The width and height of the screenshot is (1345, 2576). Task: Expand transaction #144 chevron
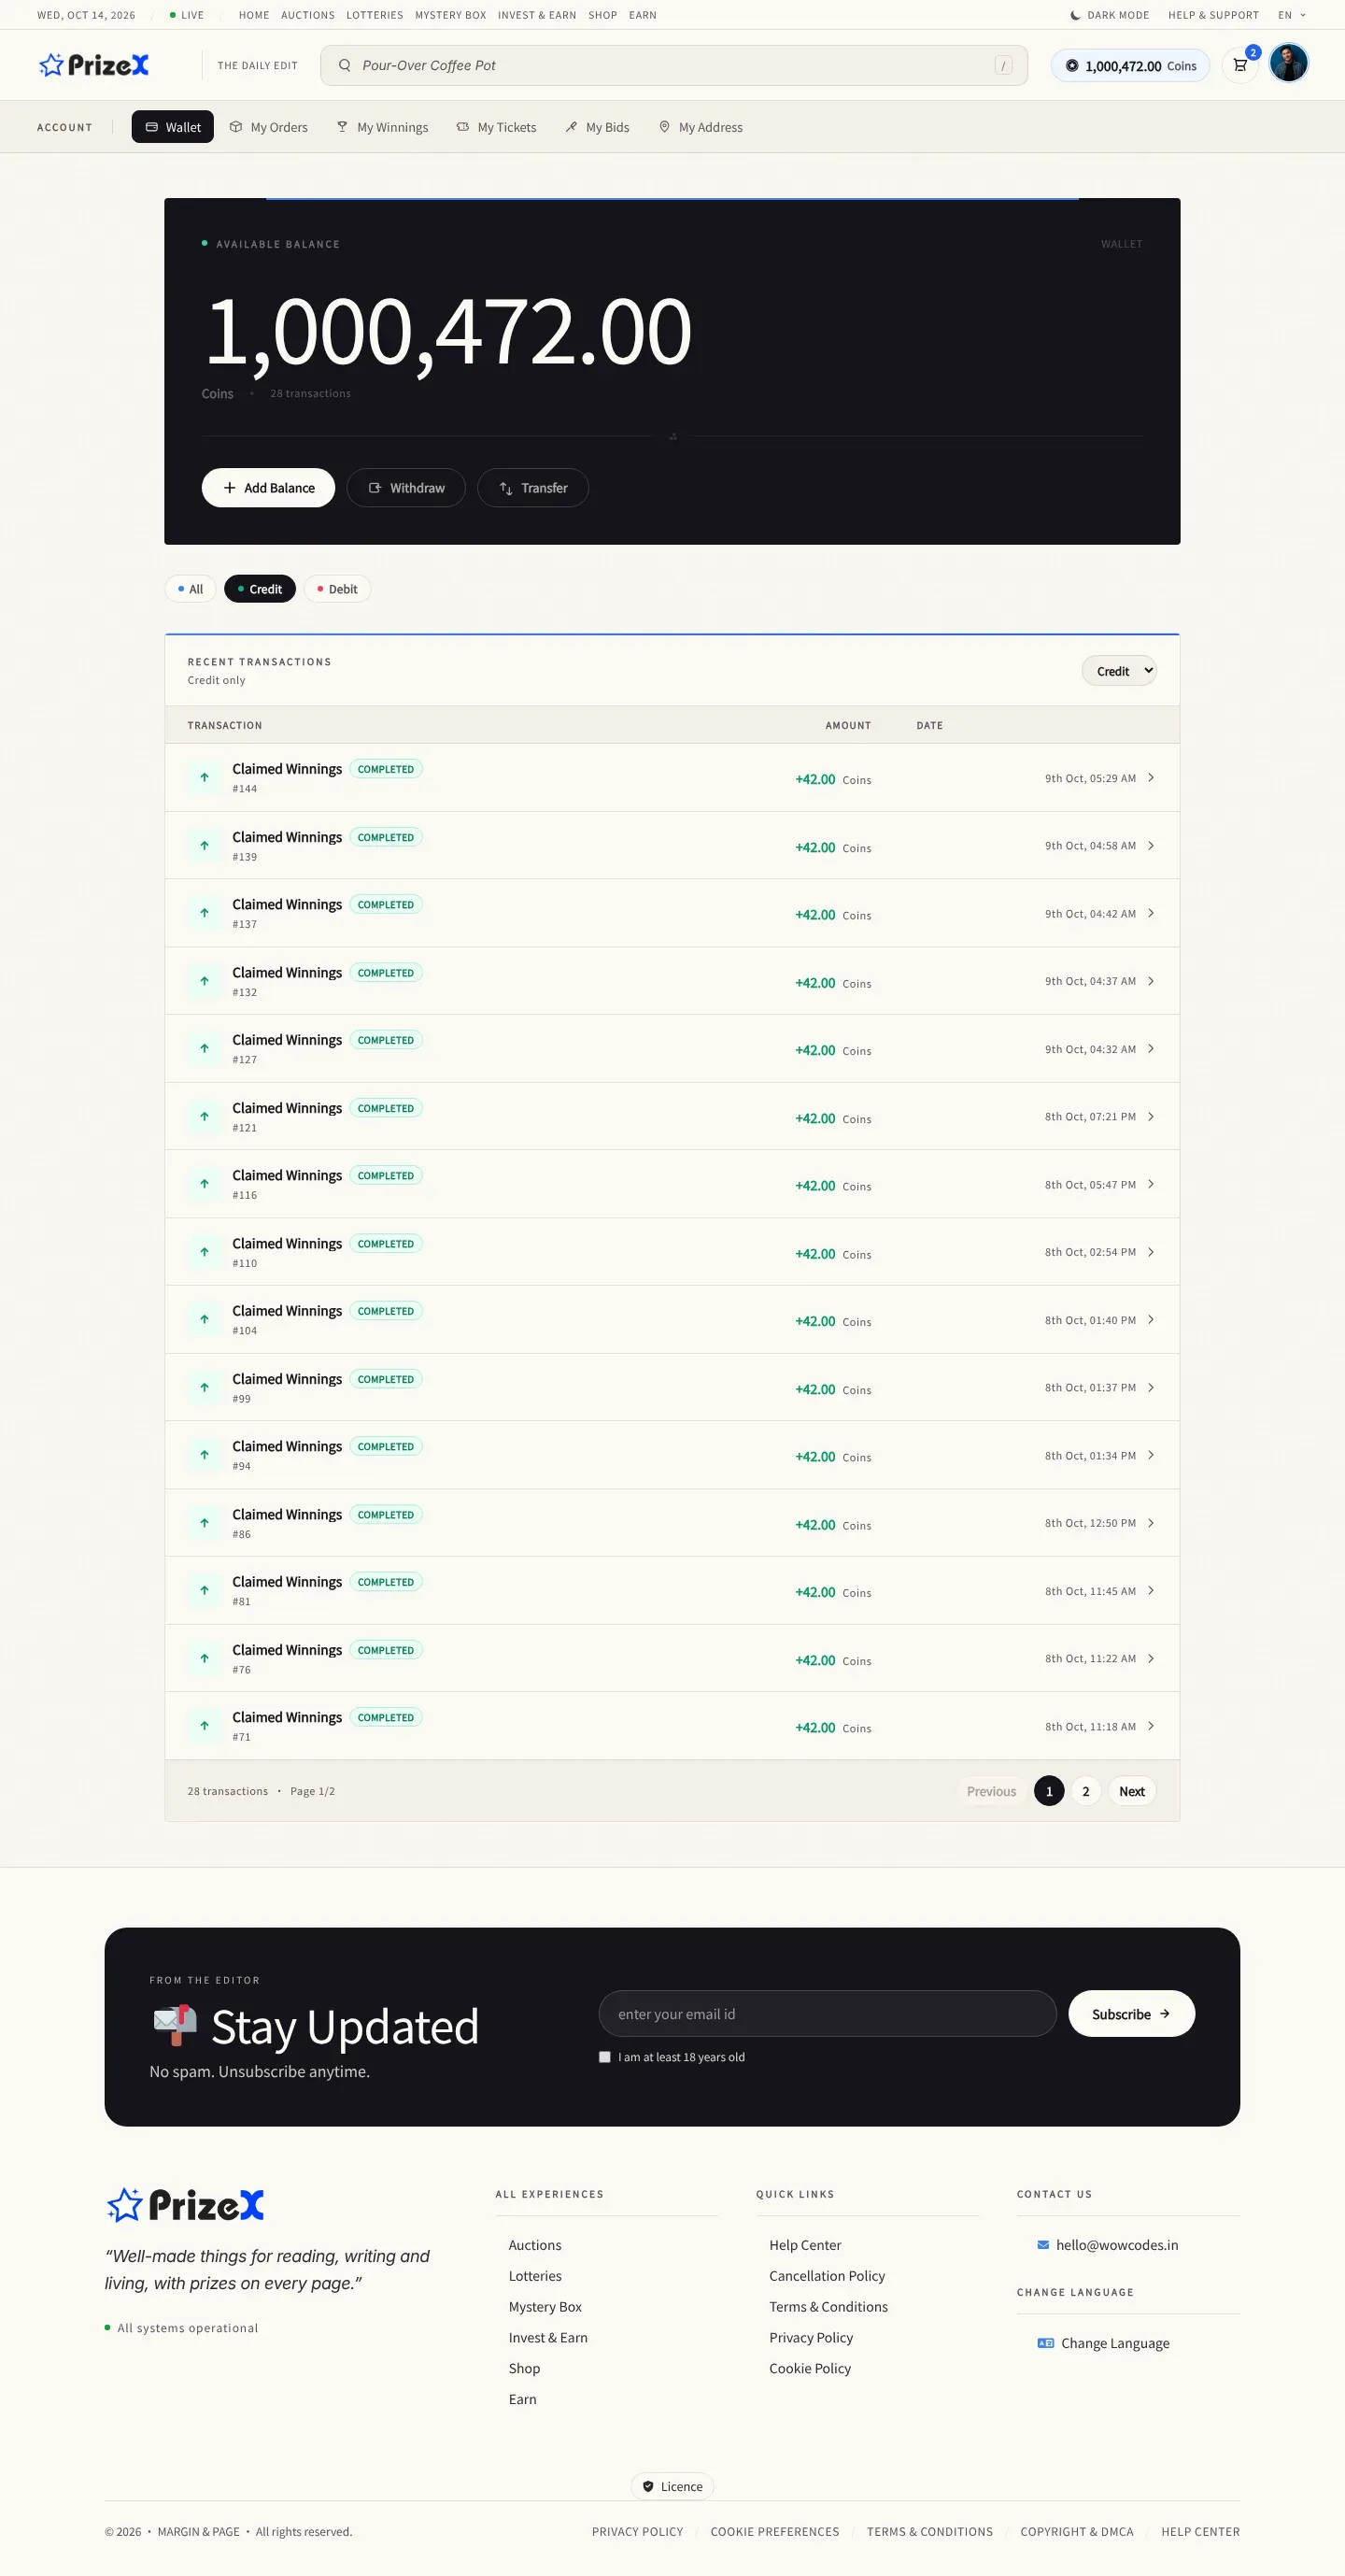(x=1151, y=778)
